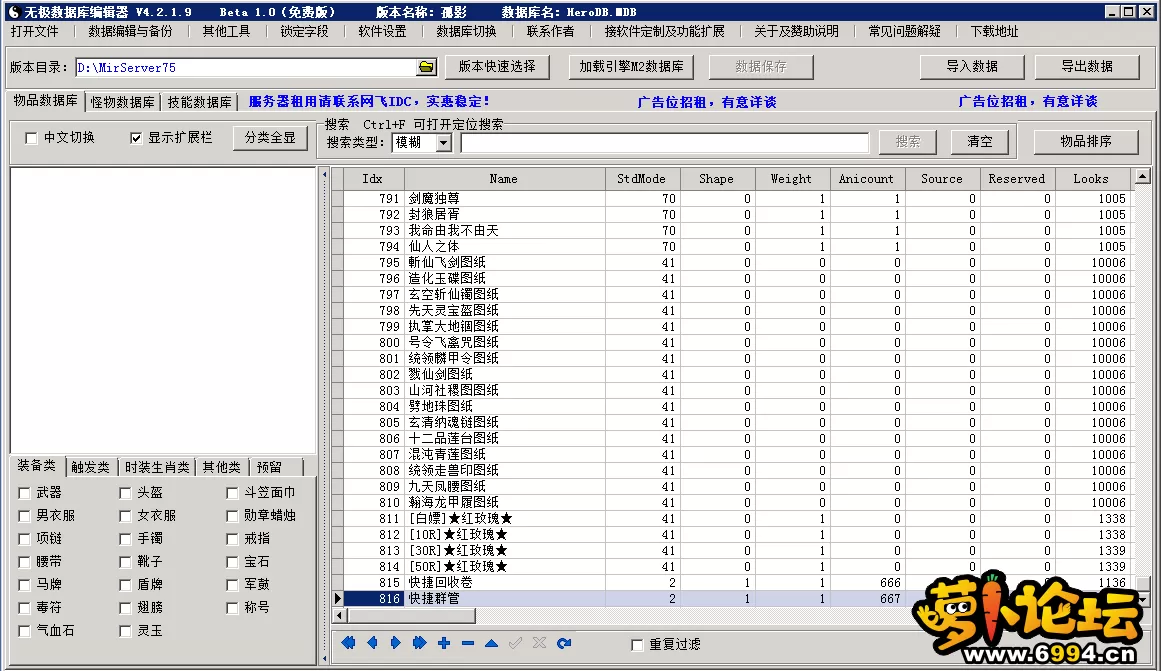Jump to first record in navigator
This screenshot has width=1161, height=671.
coord(348,643)
